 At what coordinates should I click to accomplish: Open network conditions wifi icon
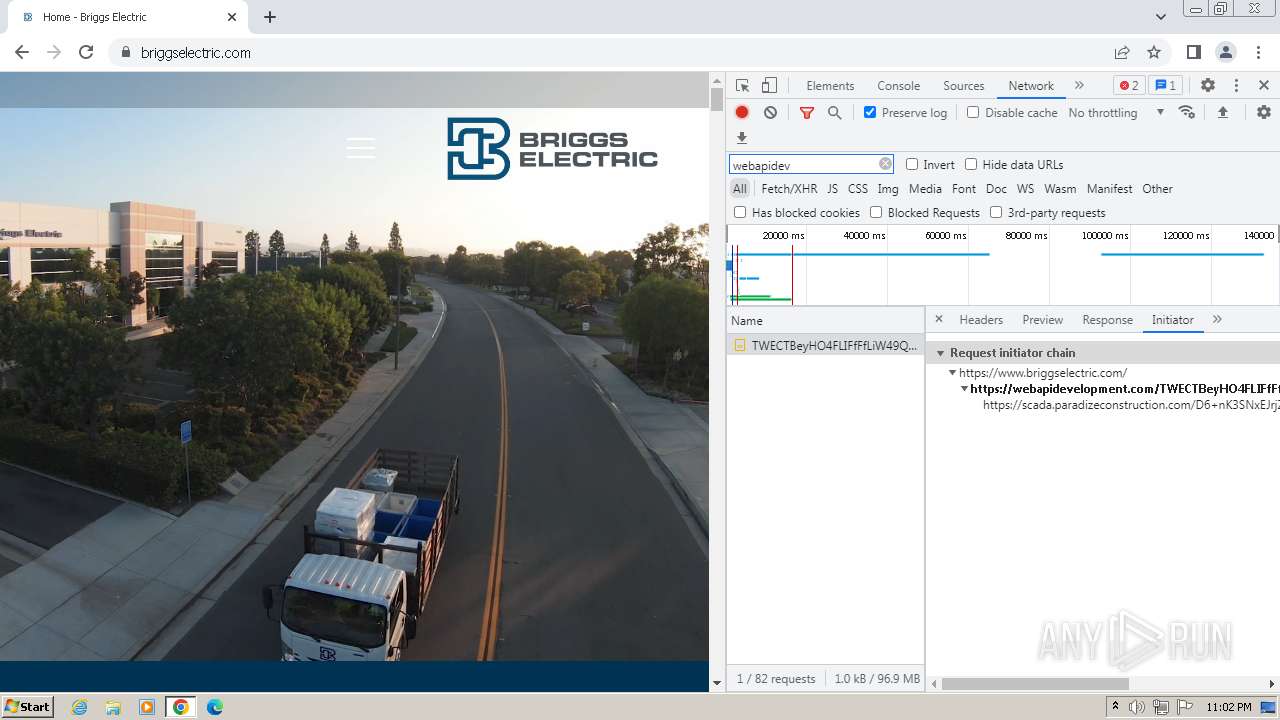pos(1187,113)
